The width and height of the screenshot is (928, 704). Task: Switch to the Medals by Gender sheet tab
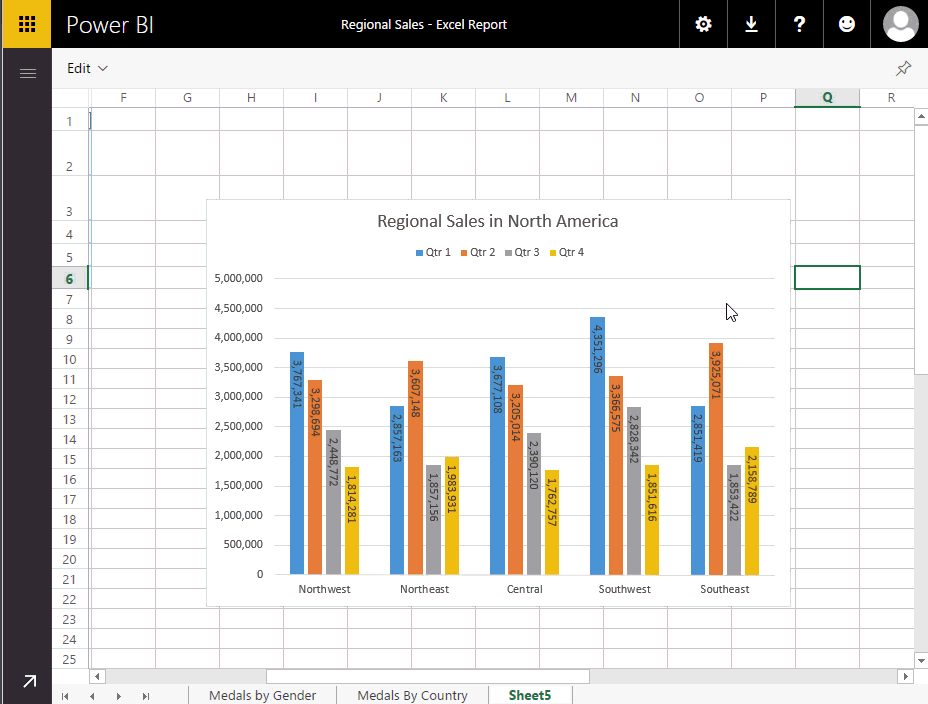pos(262,694)
